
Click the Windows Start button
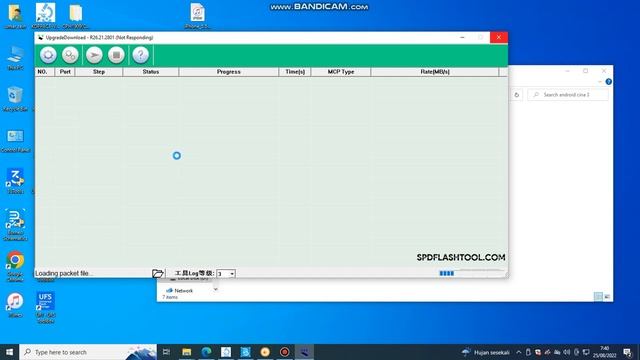point(9,352)
